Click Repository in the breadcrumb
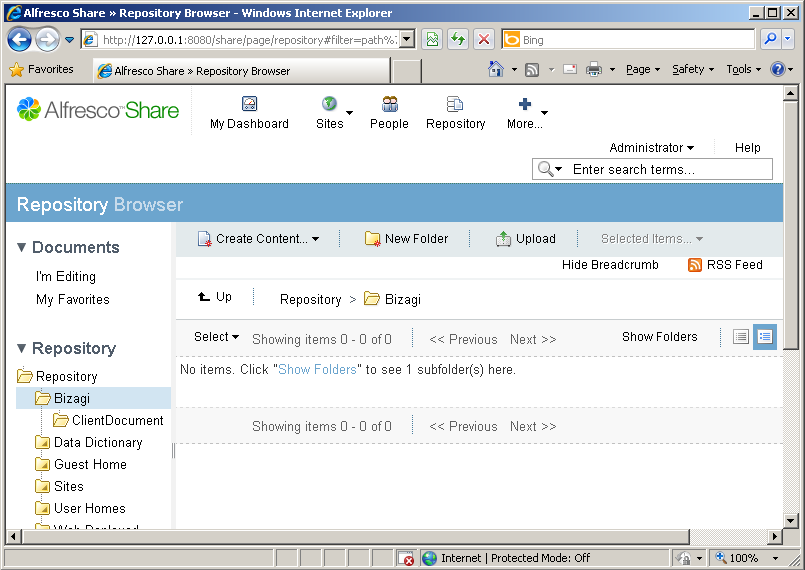805x570 pixels. [x=311, y=300]
